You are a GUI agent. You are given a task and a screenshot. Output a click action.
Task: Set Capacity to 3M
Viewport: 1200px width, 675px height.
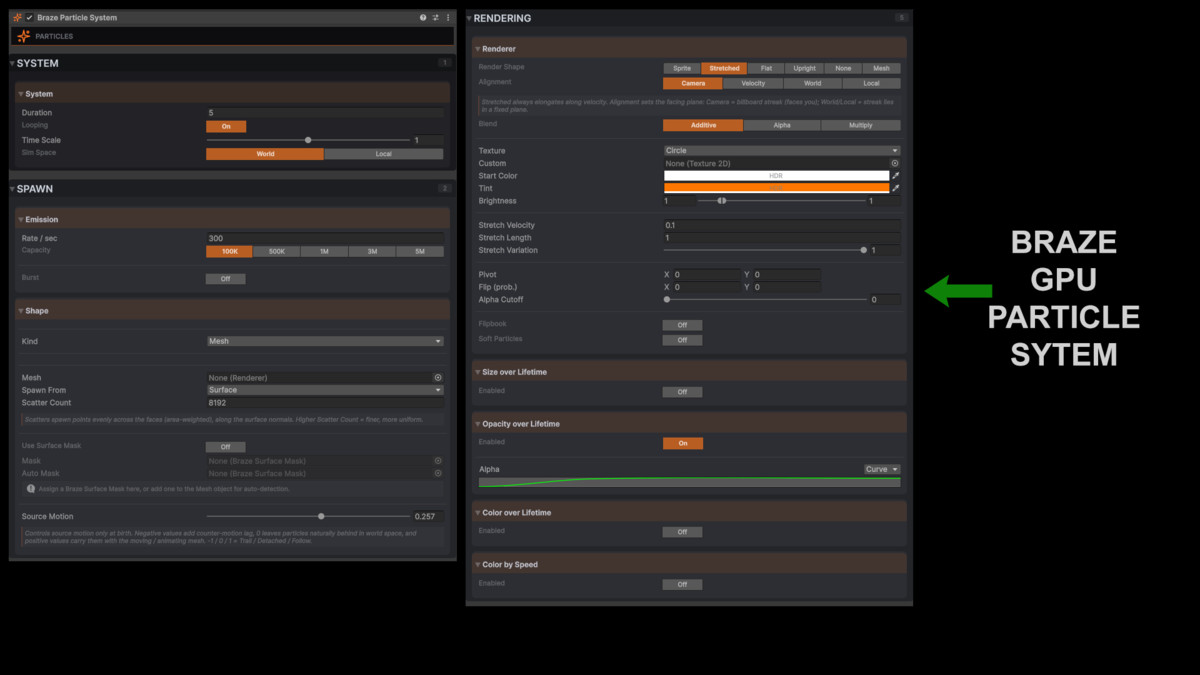(x=372, y=252)
